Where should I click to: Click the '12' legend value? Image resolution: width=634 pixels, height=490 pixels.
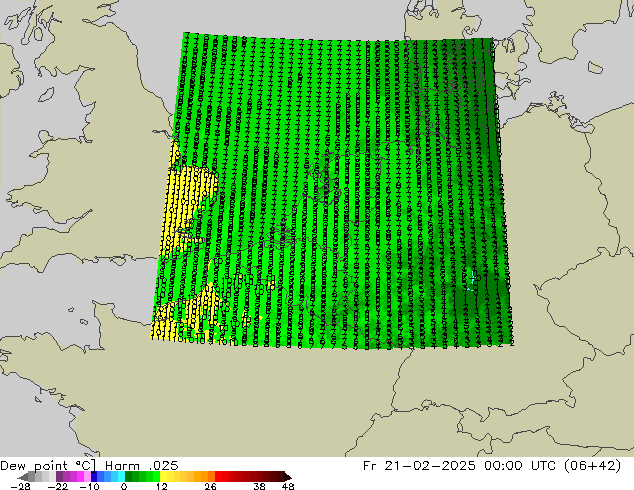pos(162,486)
